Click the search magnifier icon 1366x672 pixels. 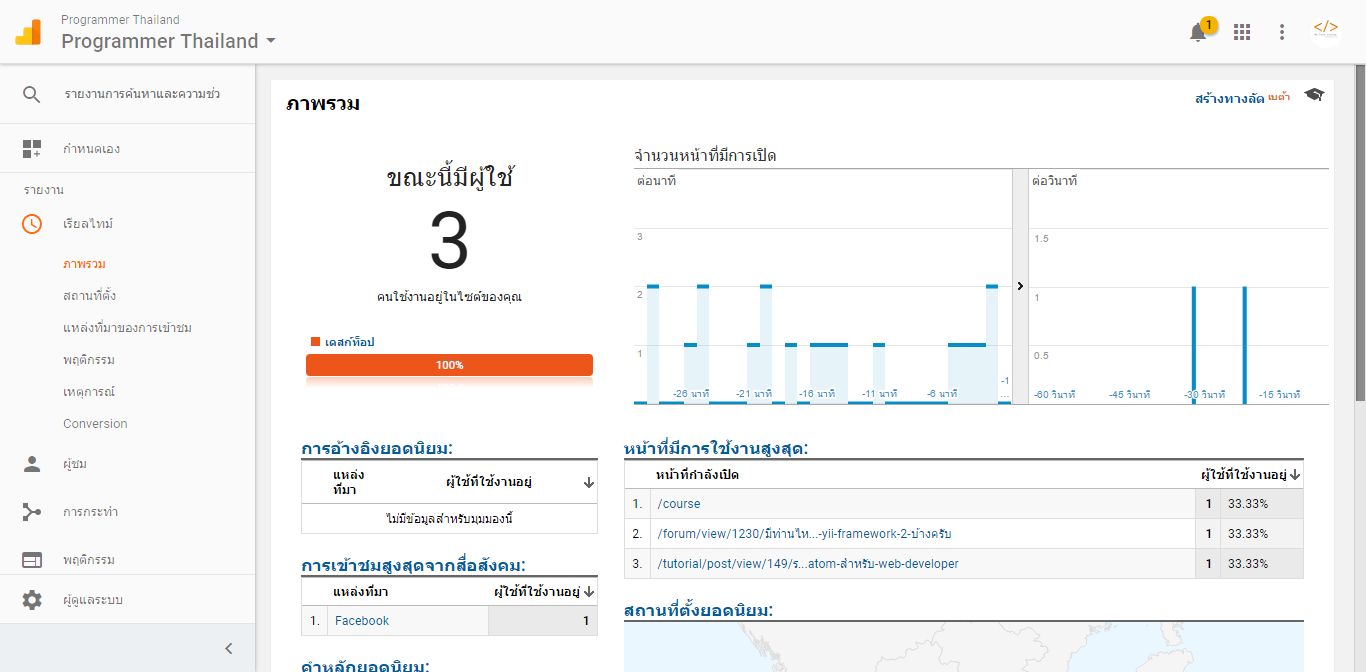click(x=32, y=94)
